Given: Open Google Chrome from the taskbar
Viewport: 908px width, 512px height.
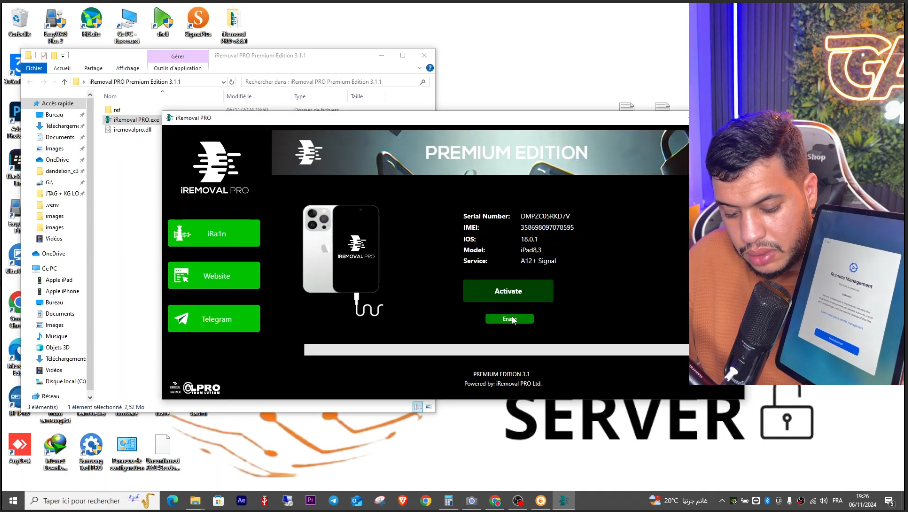Looking at the screenshot, I should click(x=426, y=500).
